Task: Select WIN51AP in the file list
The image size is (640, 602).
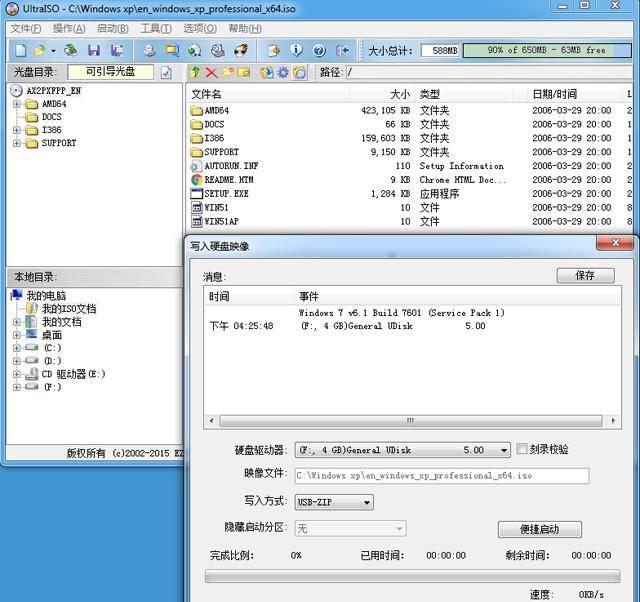Action: (x=221, y=221)
